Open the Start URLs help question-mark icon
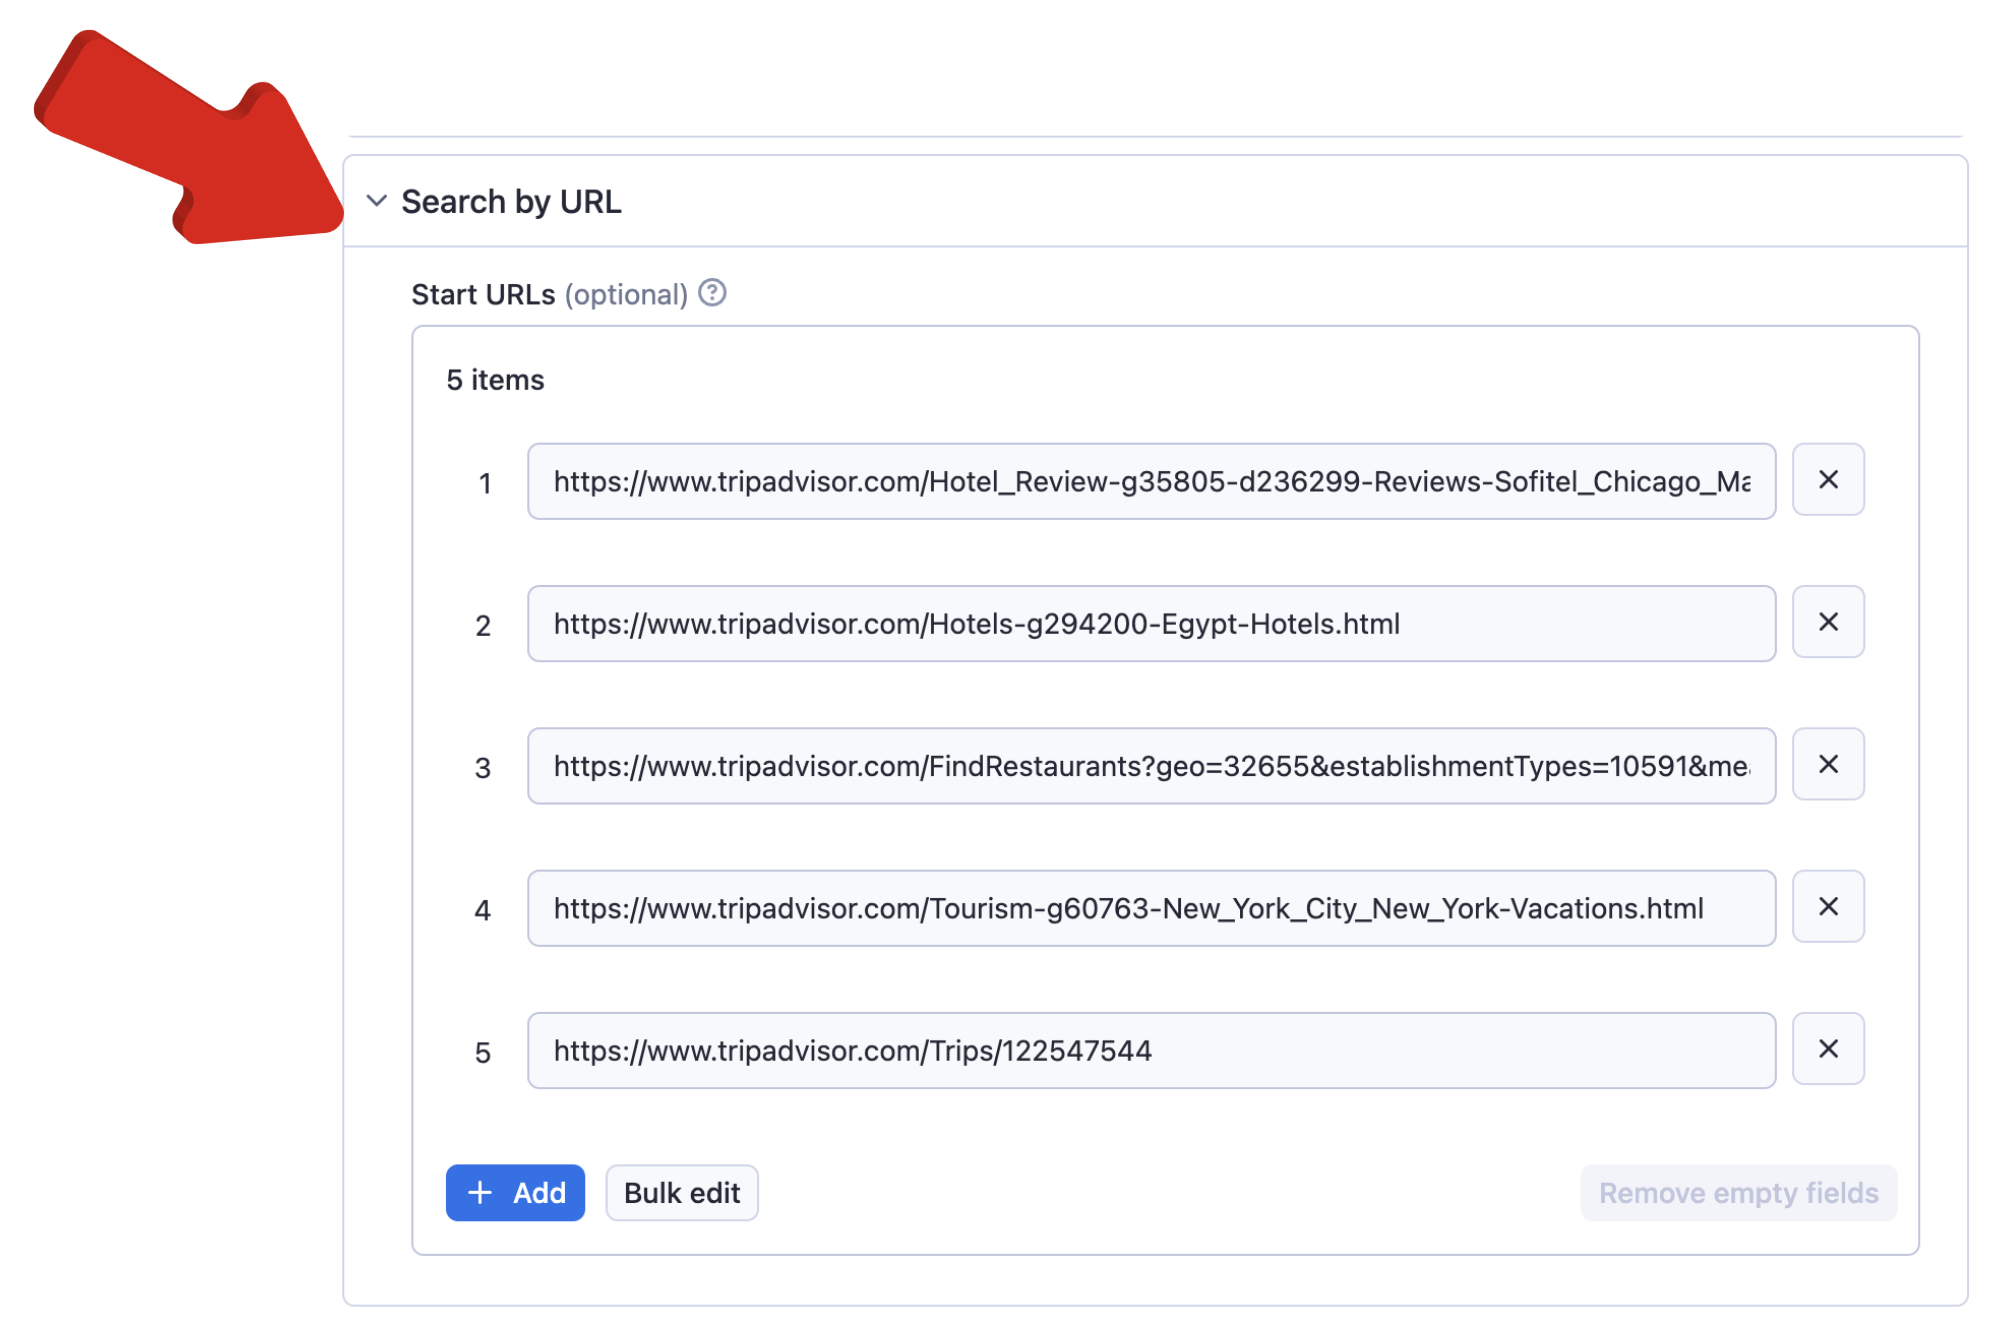Screen dimensions: 2000x1336 [712, 293]
